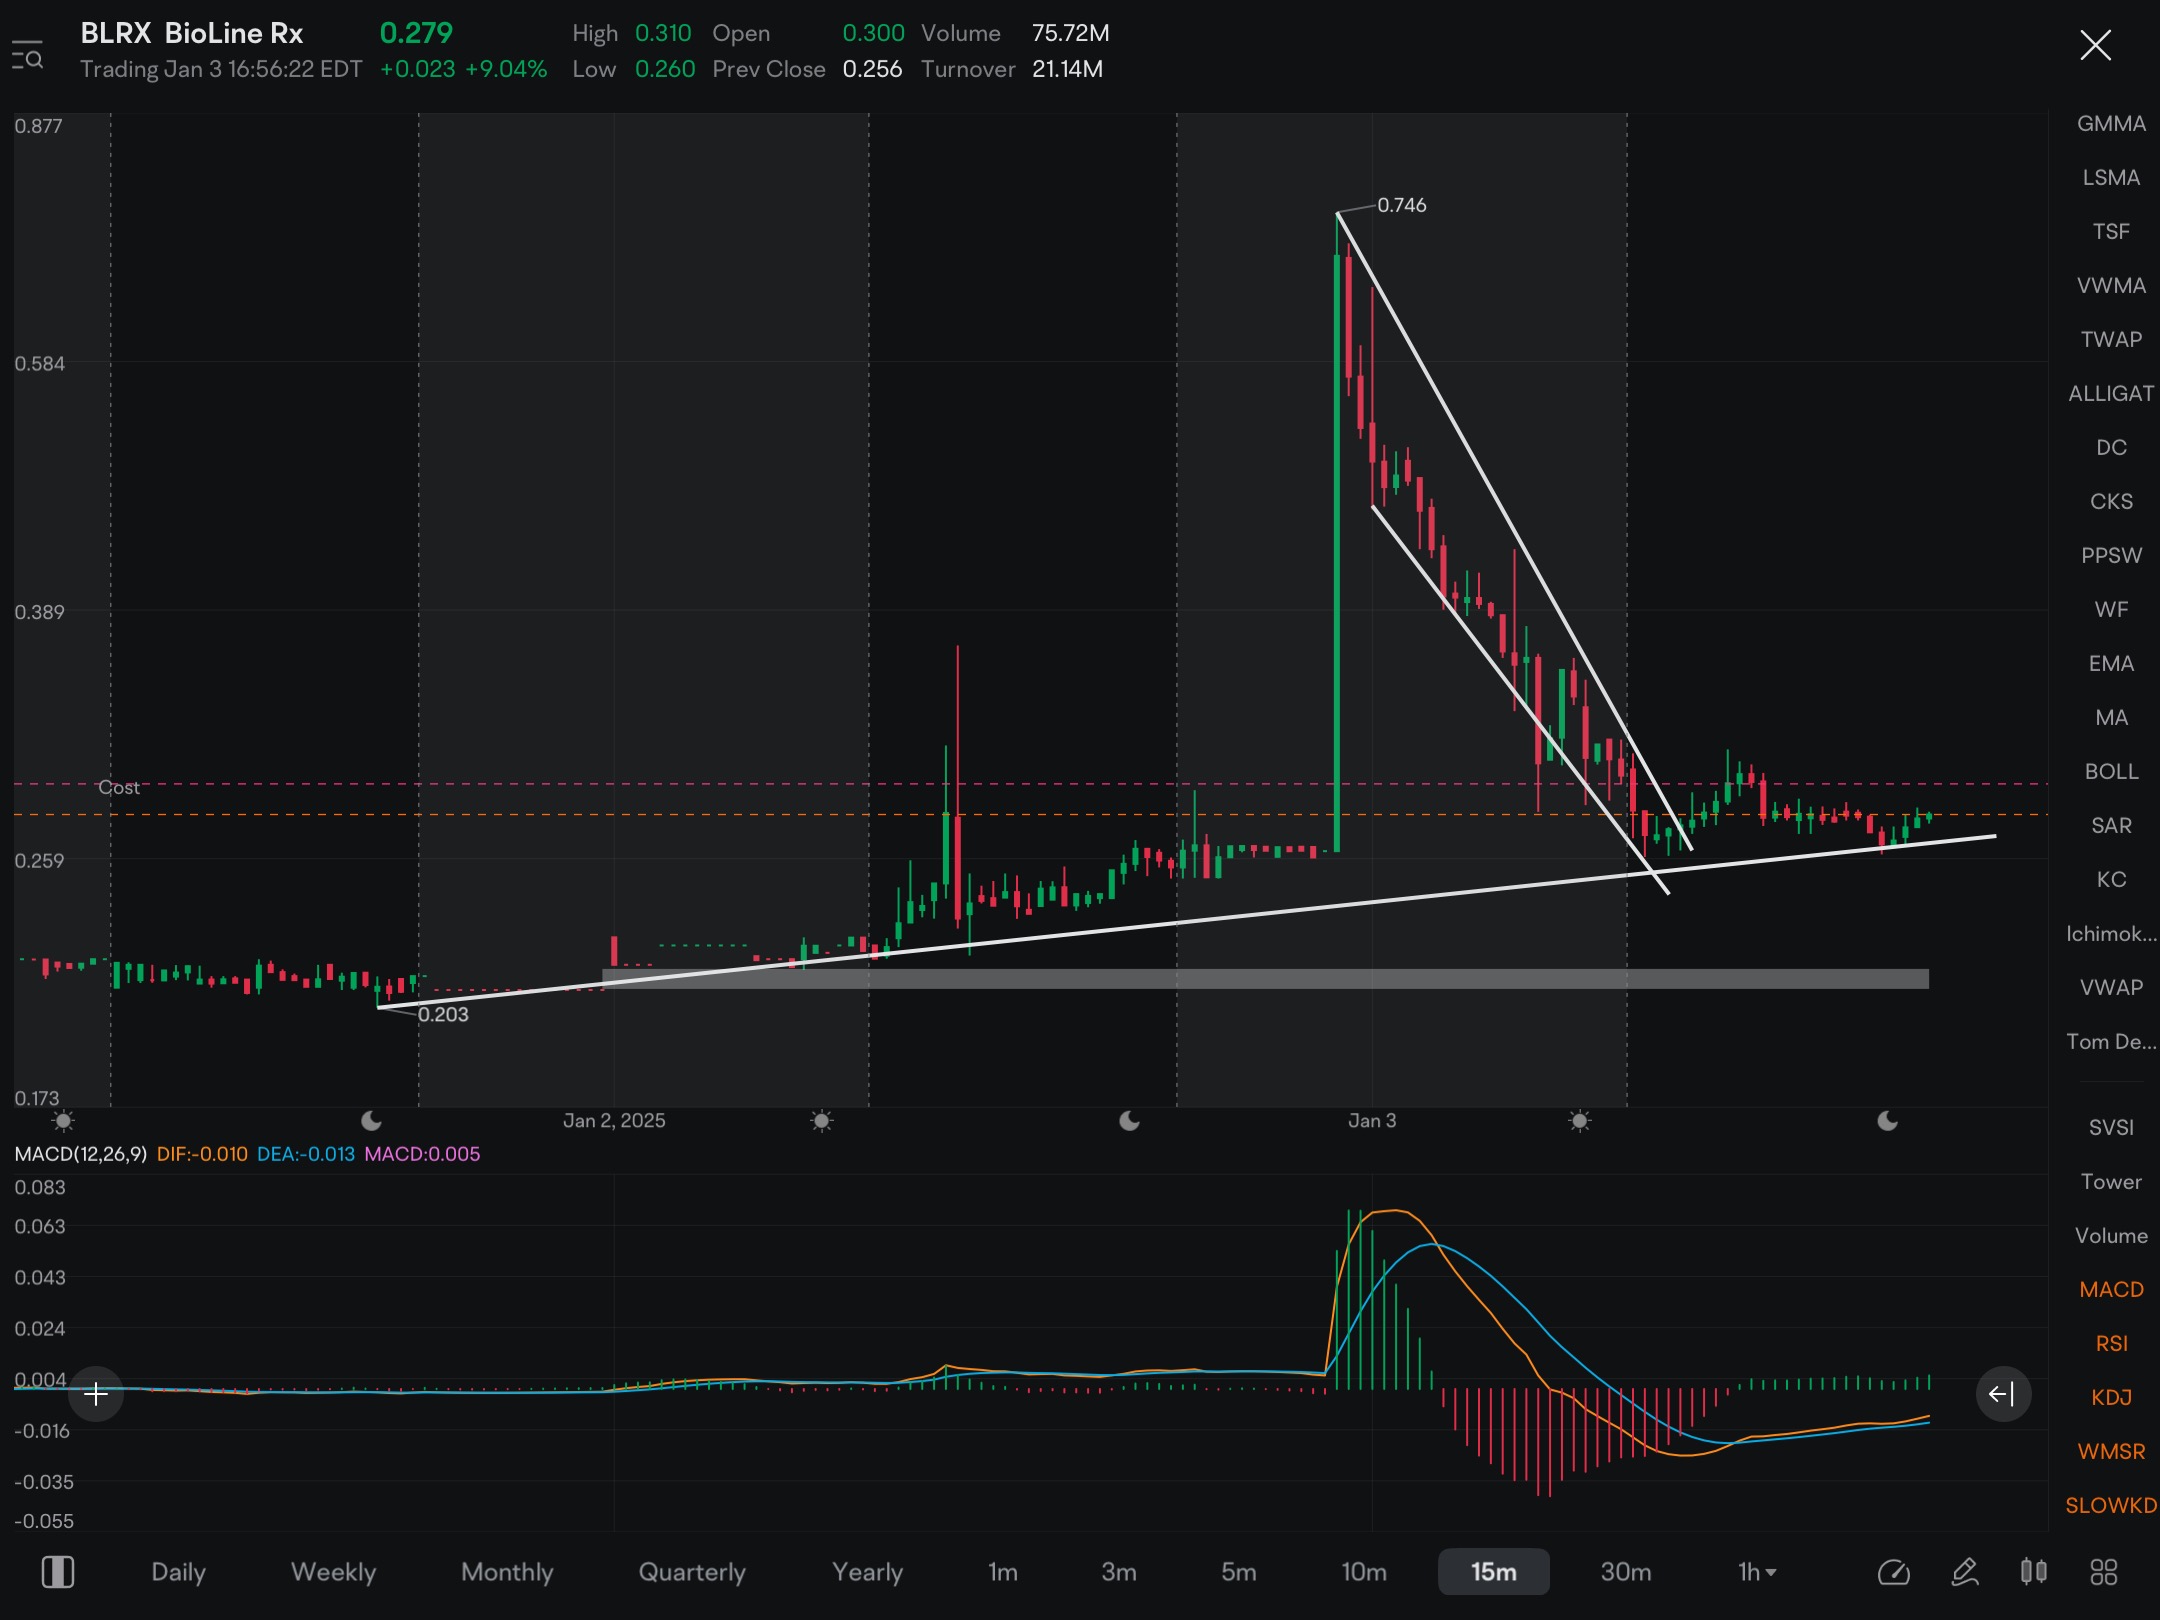Click the Cost line label
The image size is (2160, 1620).
click(119, 788)
